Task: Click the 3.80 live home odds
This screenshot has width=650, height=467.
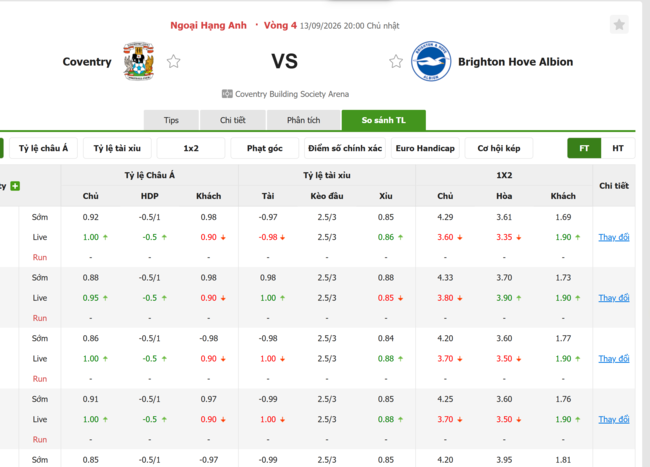Action: click(445, 298)
